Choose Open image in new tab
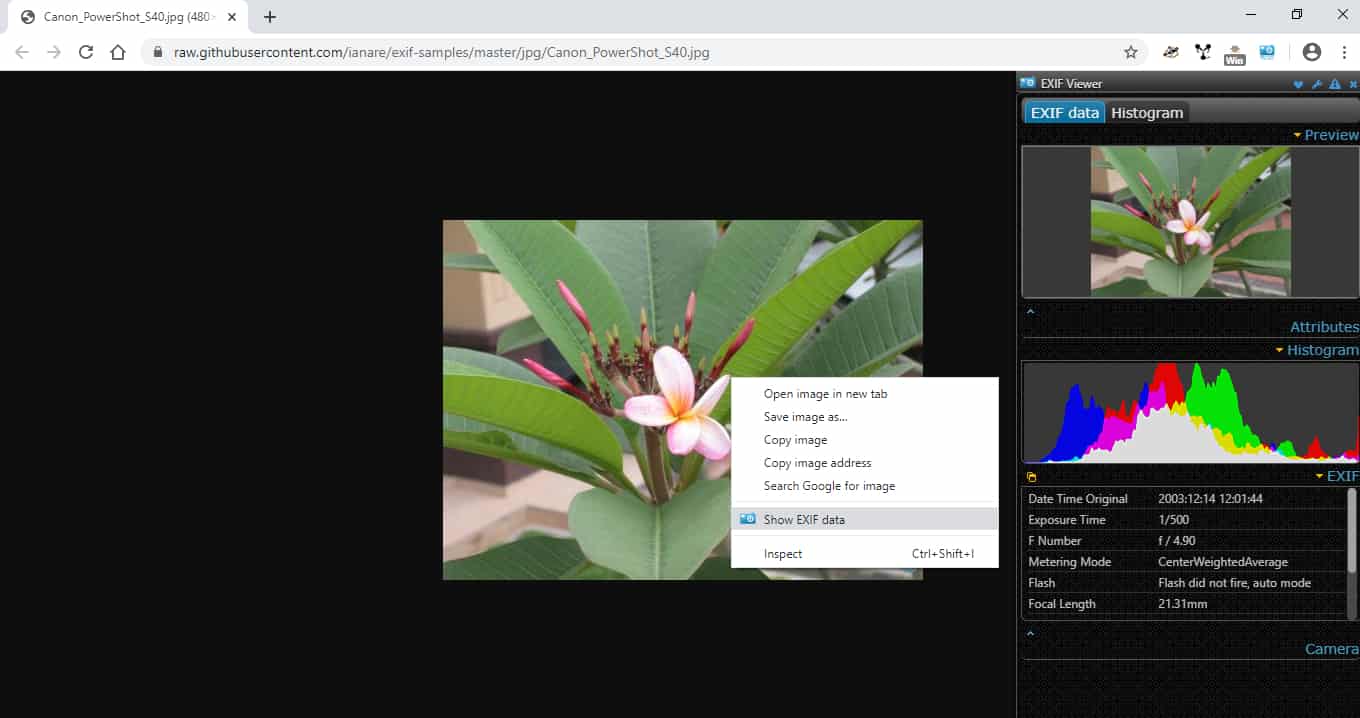The width and height of the screenshot is (1360, 718). [864, 394]
